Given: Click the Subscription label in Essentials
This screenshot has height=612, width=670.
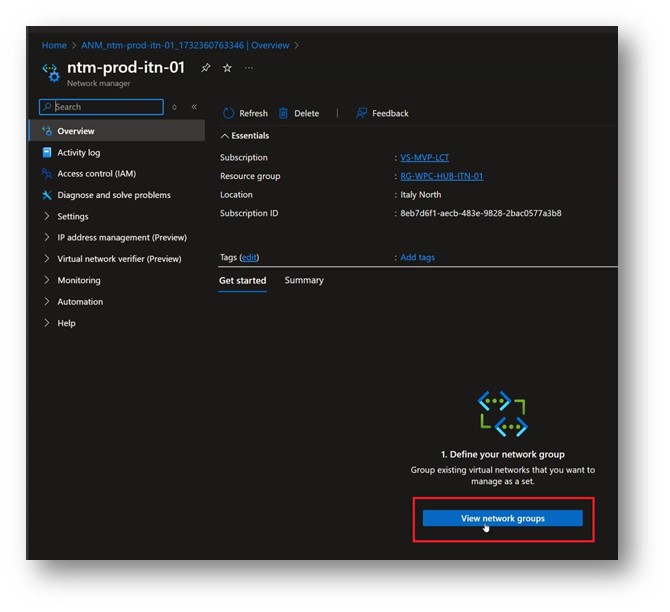Looking at the screenshot, I should (244, 158).
